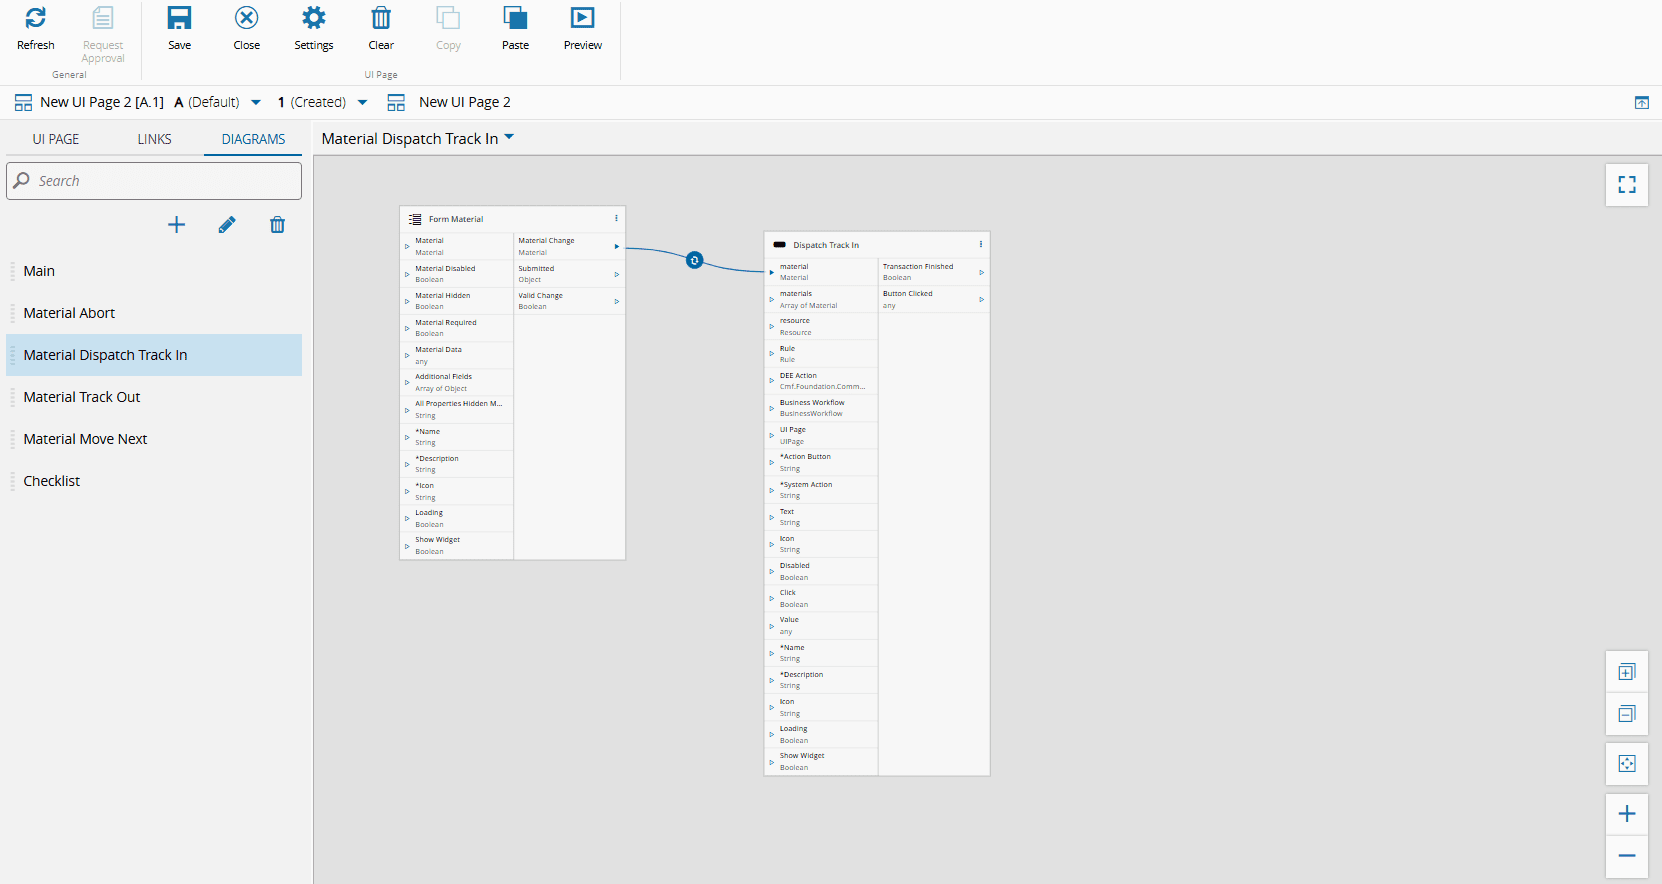
Task: Switch to the LINKS tab
Action: pyautogui.click(x=154, y=139)
